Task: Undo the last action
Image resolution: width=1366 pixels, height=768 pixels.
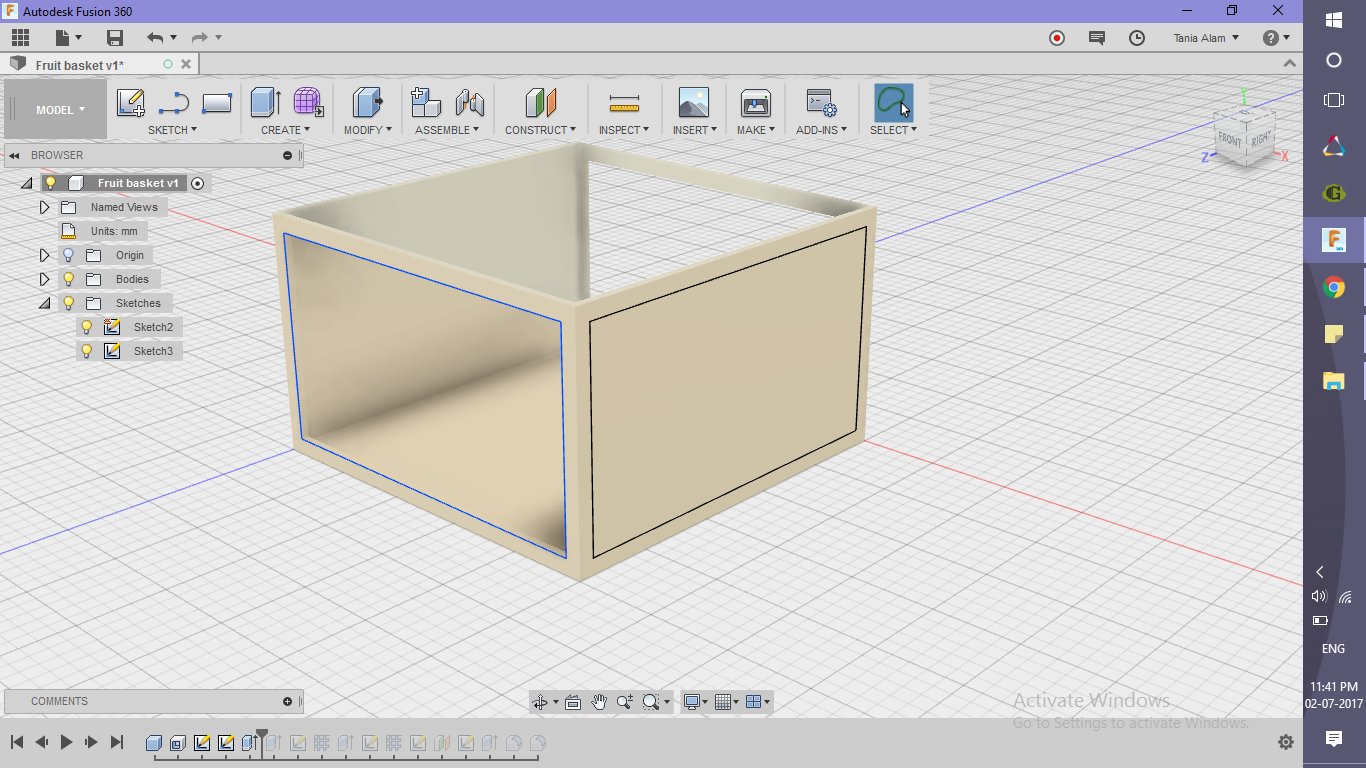Action: click(155, 38)
